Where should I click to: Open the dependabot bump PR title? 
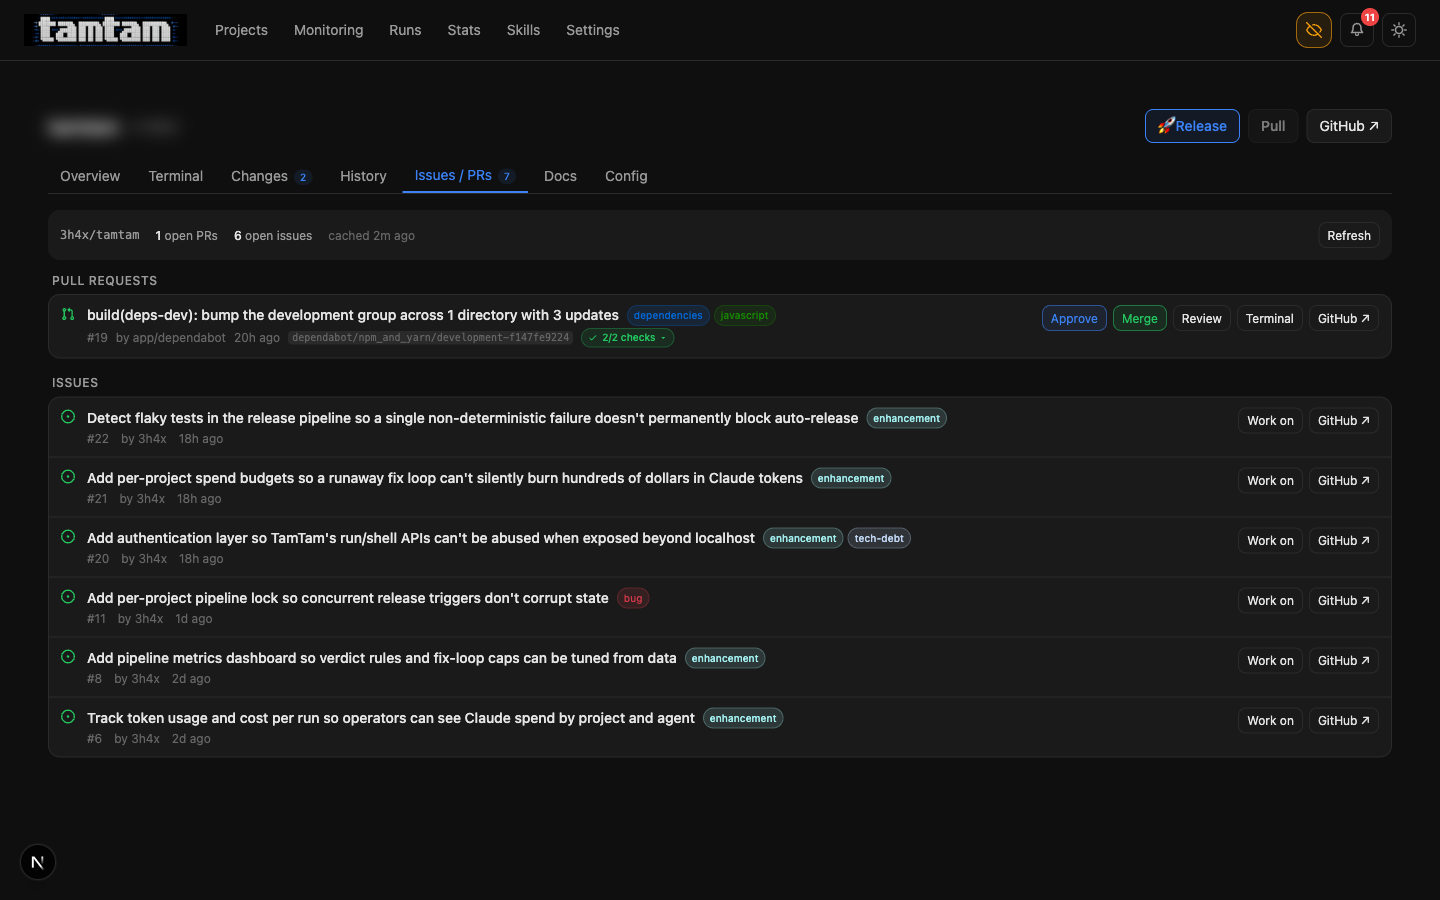pyautogui.click(x=353, y=315)
